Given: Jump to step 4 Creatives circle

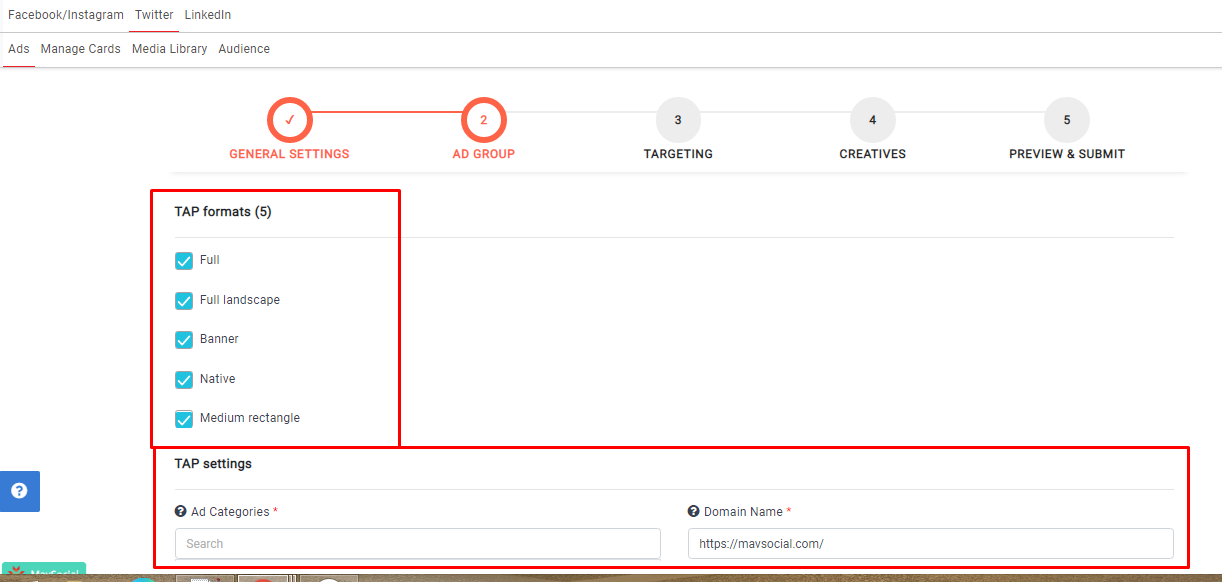Looking at the screenshot, I should [872, 120].
